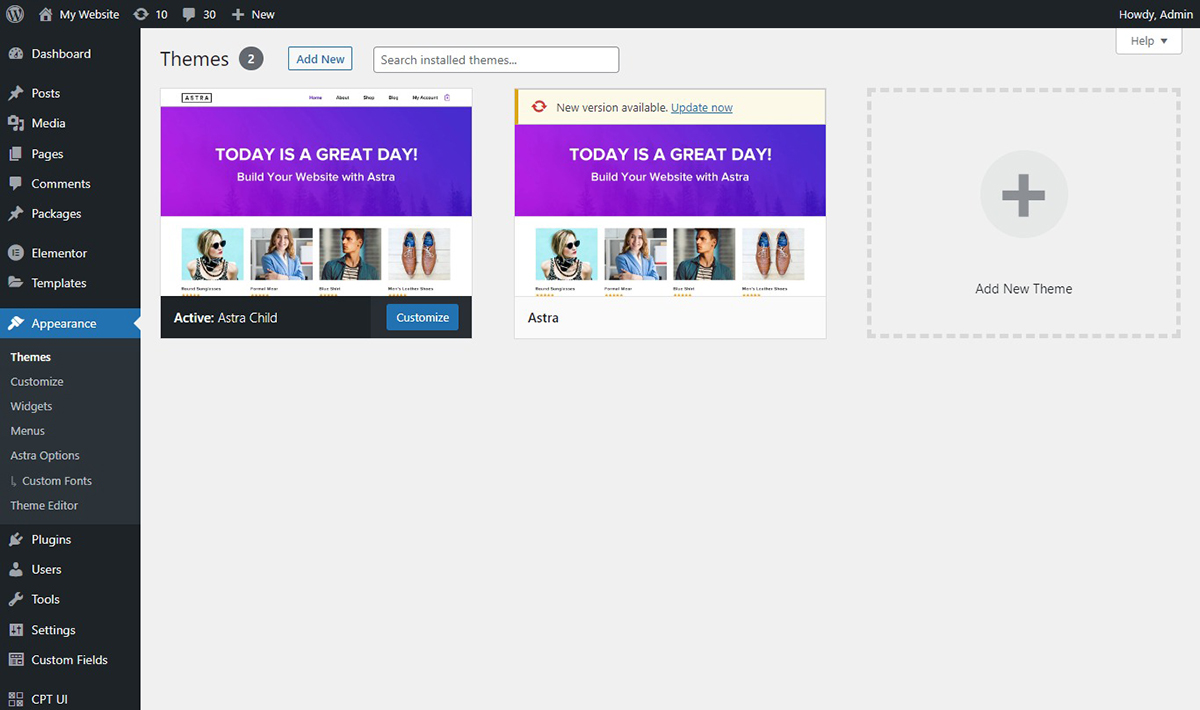
Task: Click the Themes page heading
Action: point(194,59)
